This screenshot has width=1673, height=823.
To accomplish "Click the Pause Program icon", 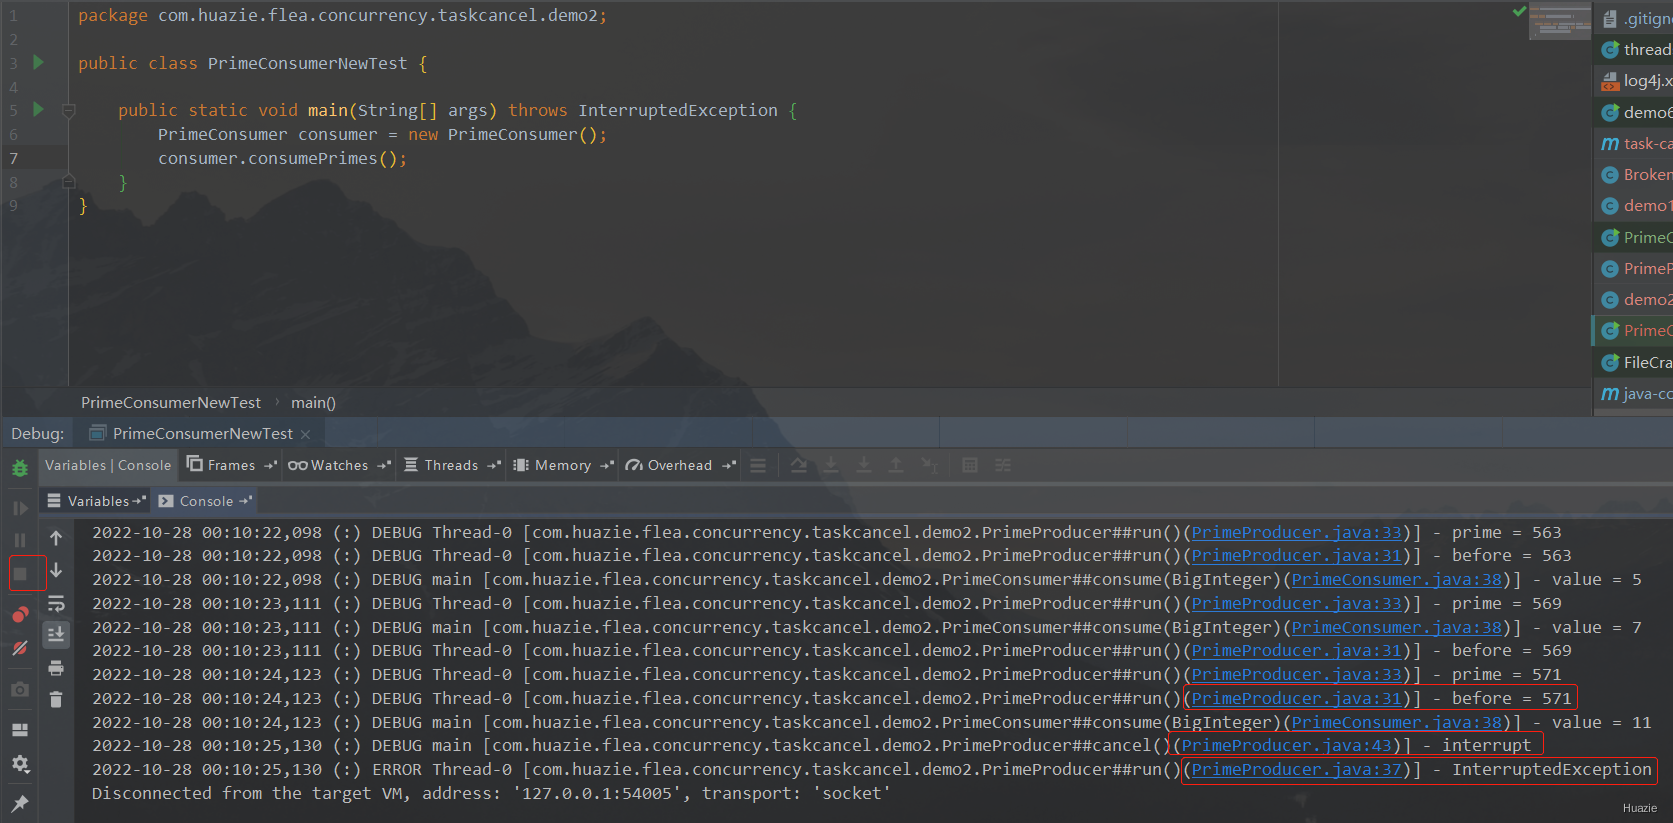I will point(20,540).
